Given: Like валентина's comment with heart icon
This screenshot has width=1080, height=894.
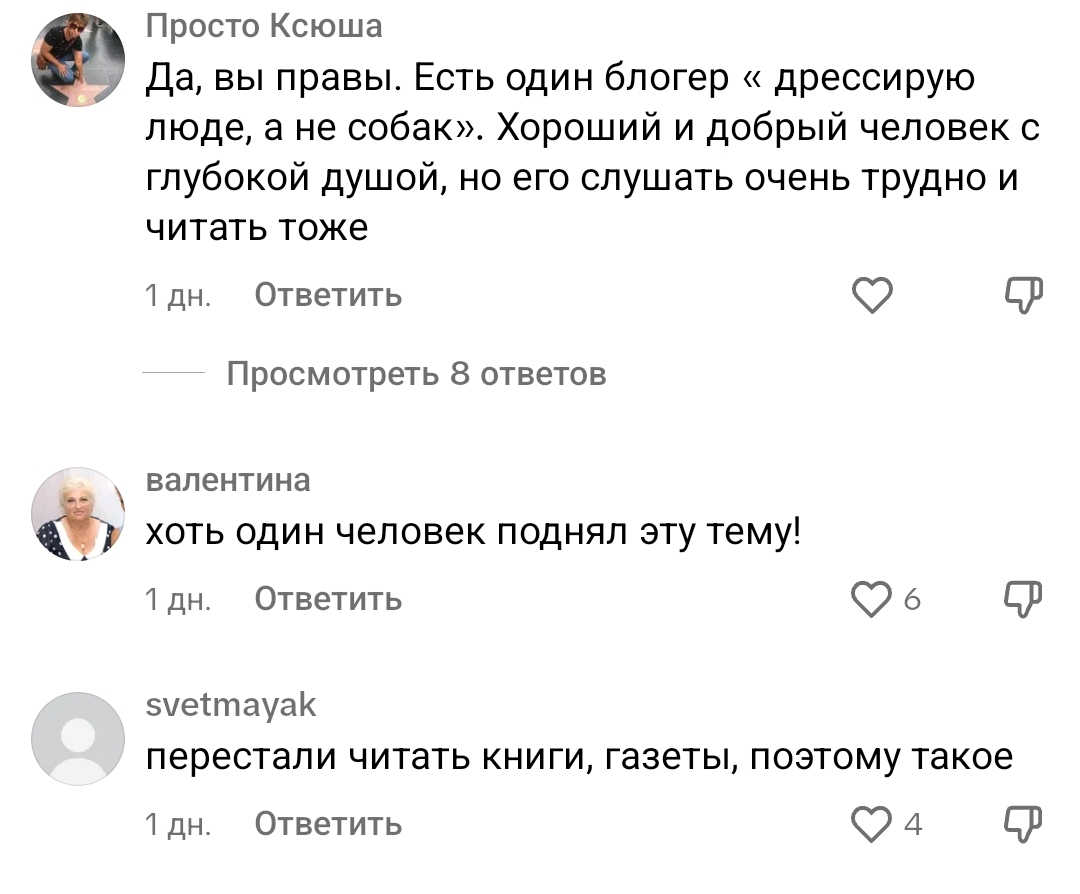Looking at the screenshot, I should (x=870, y=599).
